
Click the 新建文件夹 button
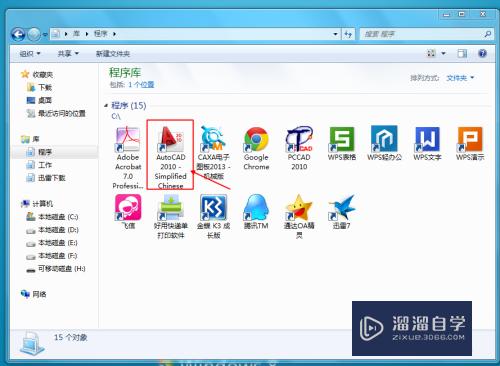pos(113,54)
